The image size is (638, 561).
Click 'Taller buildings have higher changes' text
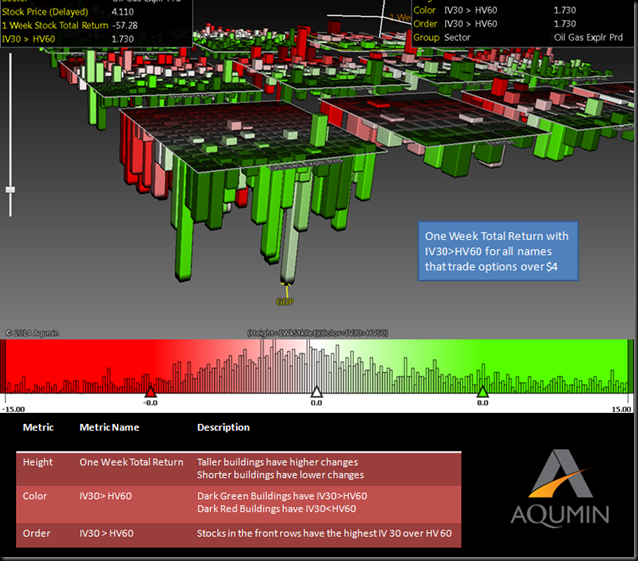(277, 462)
